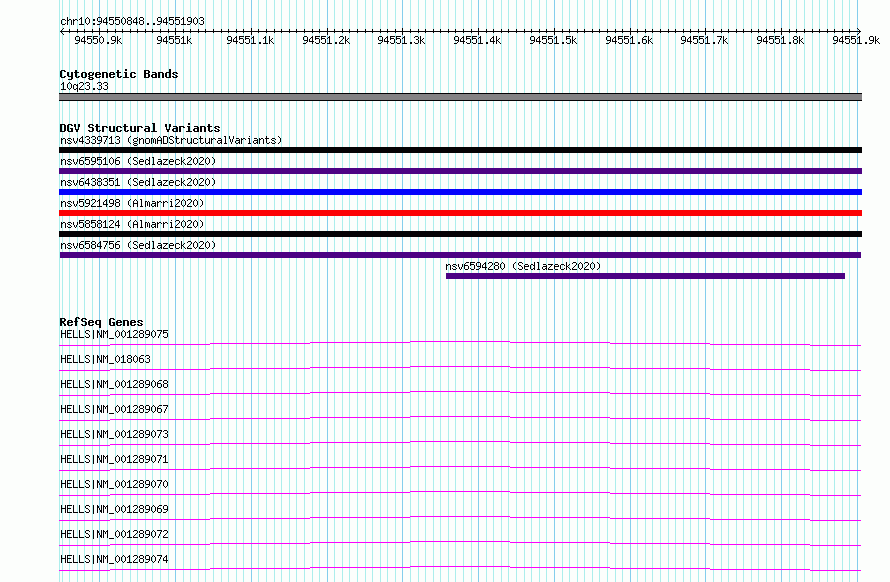This screenshot has height=582, width=890.
Task: Click the chr10:94550848..94551903 coordinate label
Action: [x=132, y=21]
